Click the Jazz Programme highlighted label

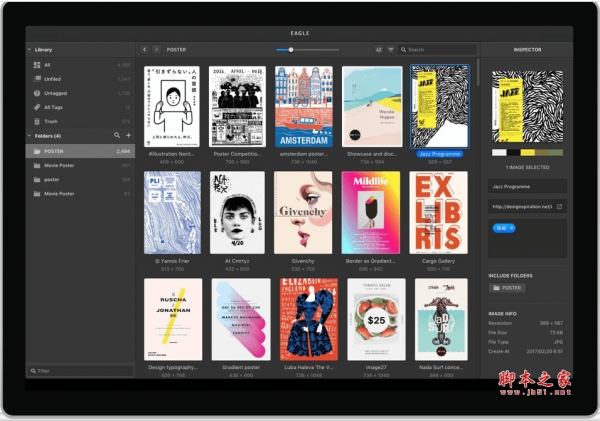pos(439,154)
